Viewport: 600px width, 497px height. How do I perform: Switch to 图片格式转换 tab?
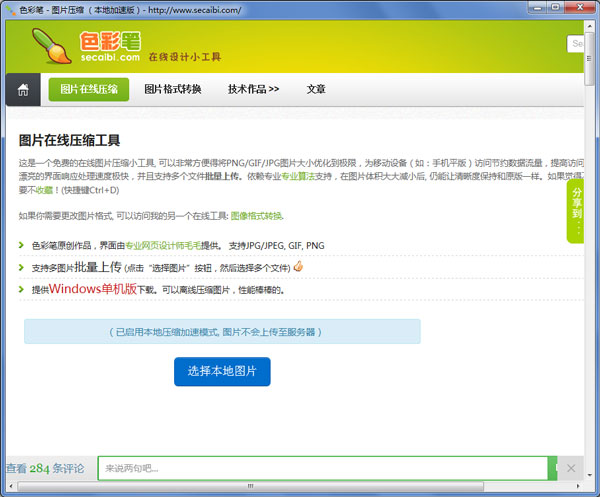pos(173,89)
